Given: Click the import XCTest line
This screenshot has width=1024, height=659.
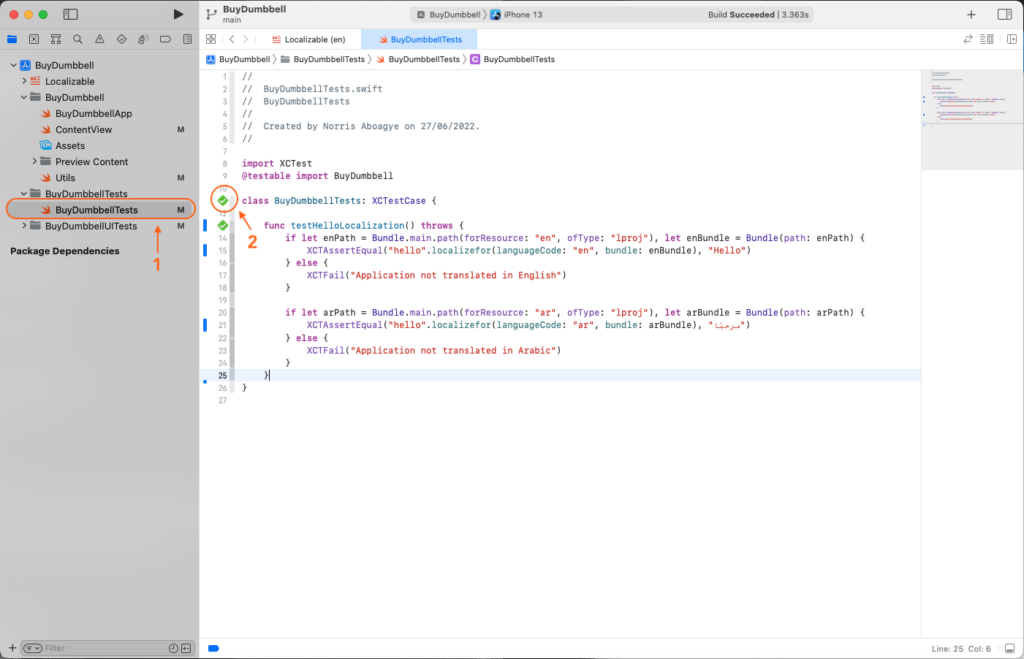Looking at the screenshot, I should (277, 163).
